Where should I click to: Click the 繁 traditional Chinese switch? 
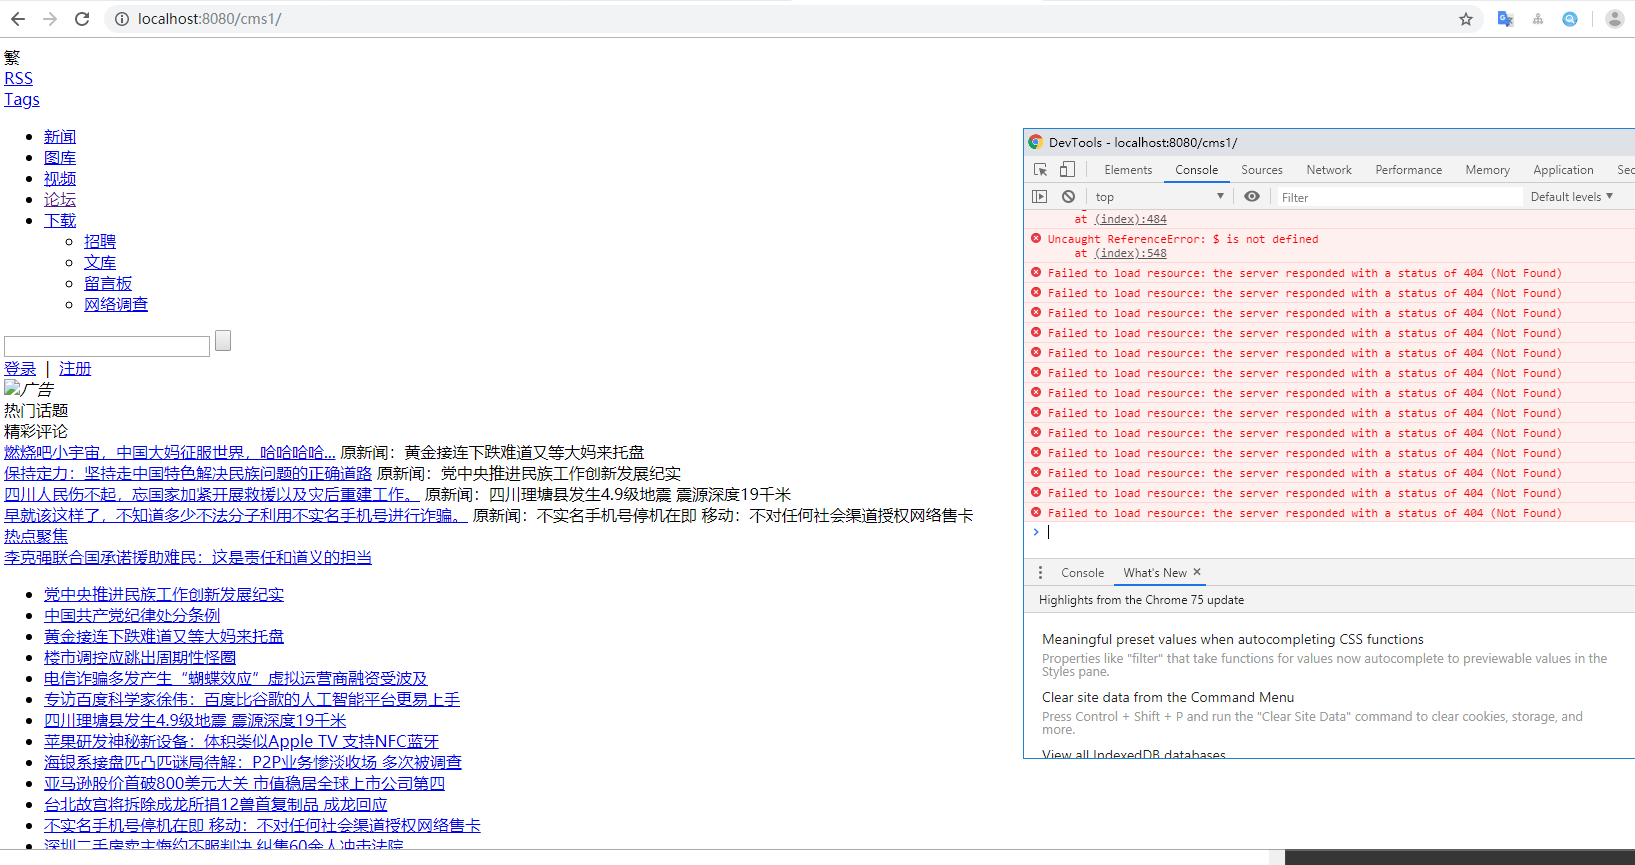pyautogui.click(x=12, y=57)
